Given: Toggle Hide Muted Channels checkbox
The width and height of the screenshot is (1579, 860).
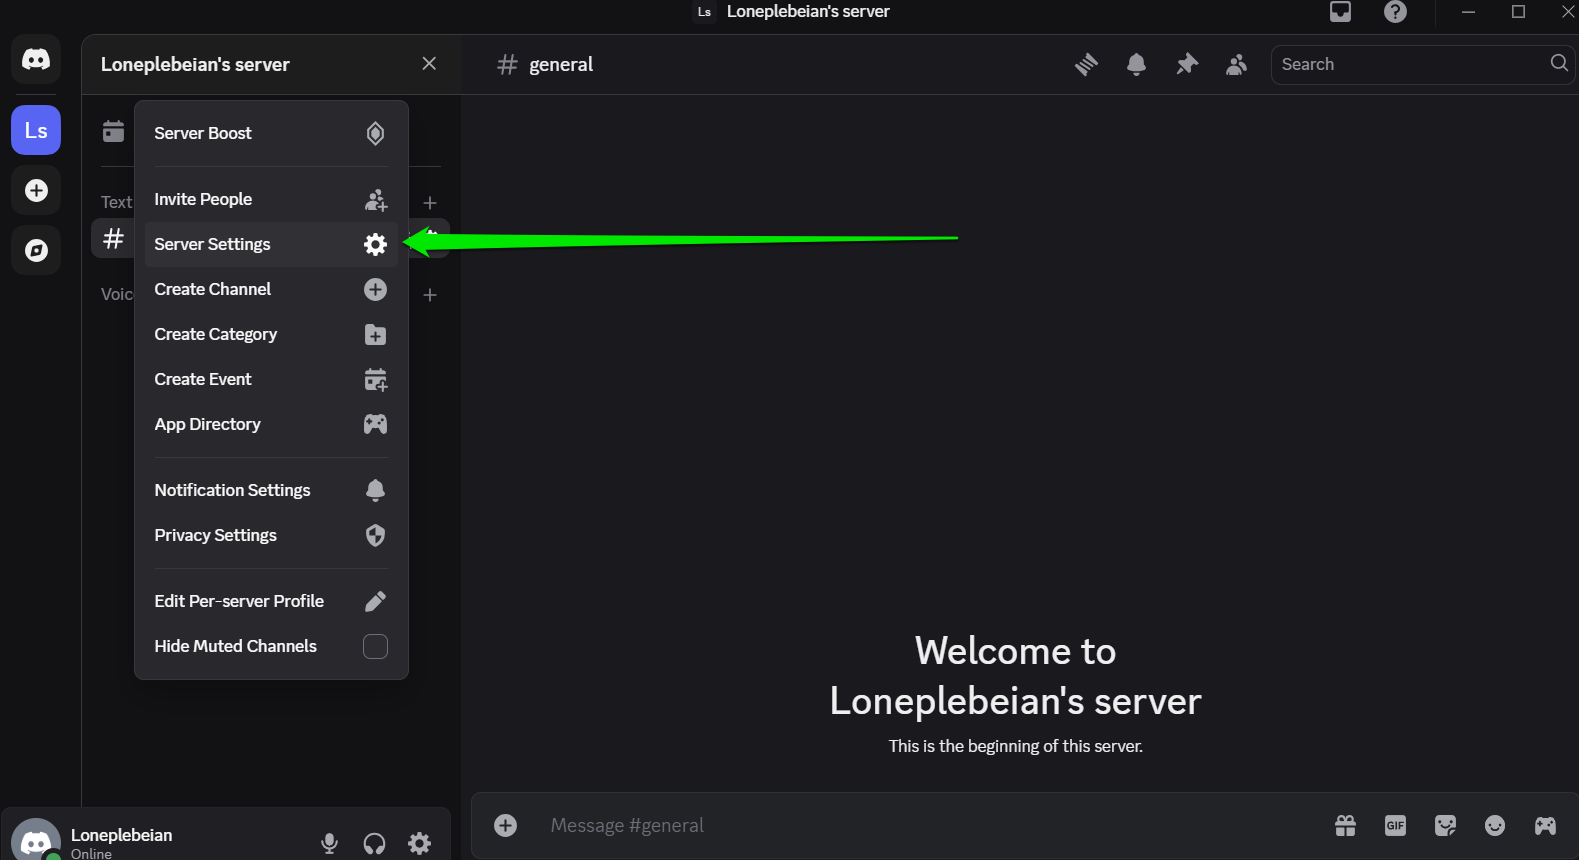Looking at the screenshot, I should 375,646.
